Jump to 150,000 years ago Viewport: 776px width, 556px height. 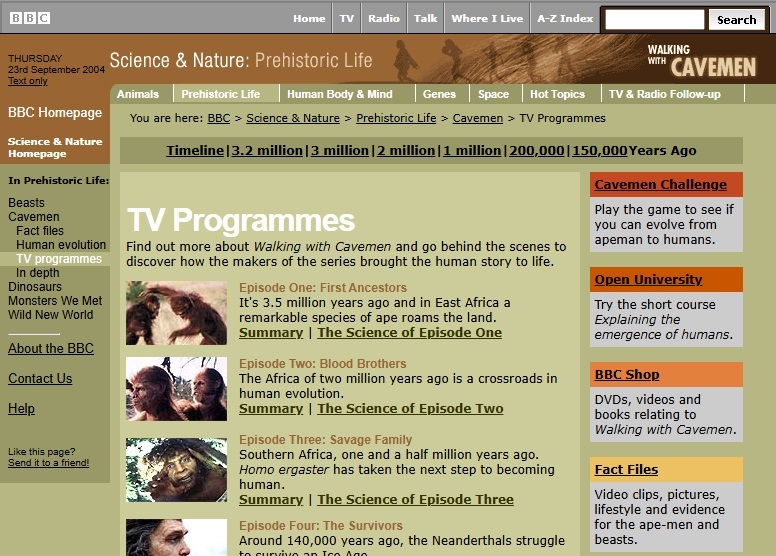click(x=600, y=151)
